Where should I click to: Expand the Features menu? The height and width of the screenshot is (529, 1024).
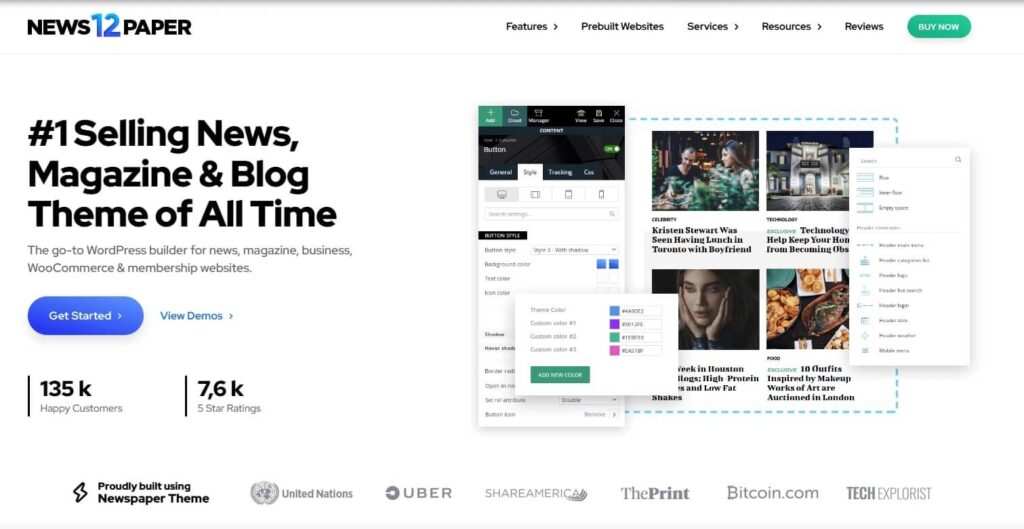(x=532, y=27)
